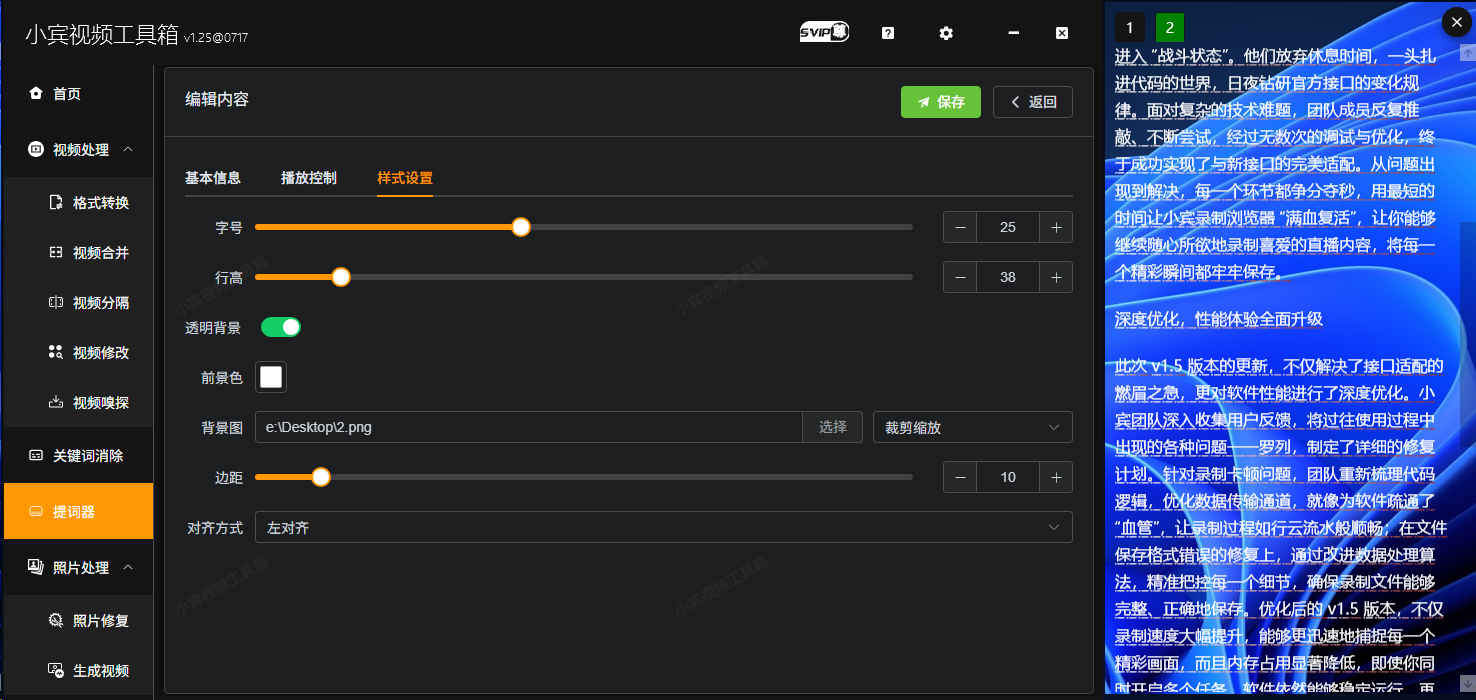Click the help question mark icon
This screenshot has height=700, width=1476.
click(x=888, y=33)
